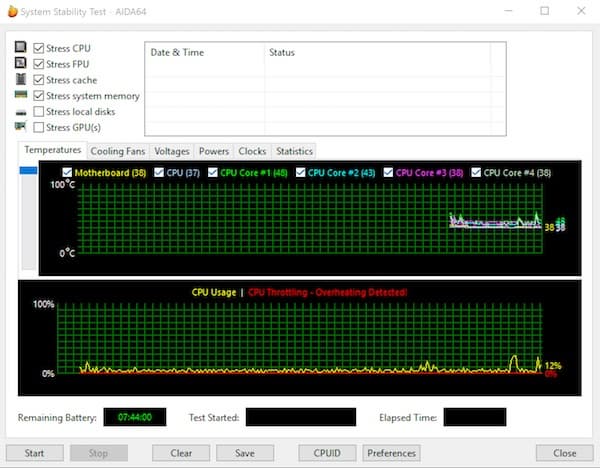Switch to the Powers tab

(214, 151)
